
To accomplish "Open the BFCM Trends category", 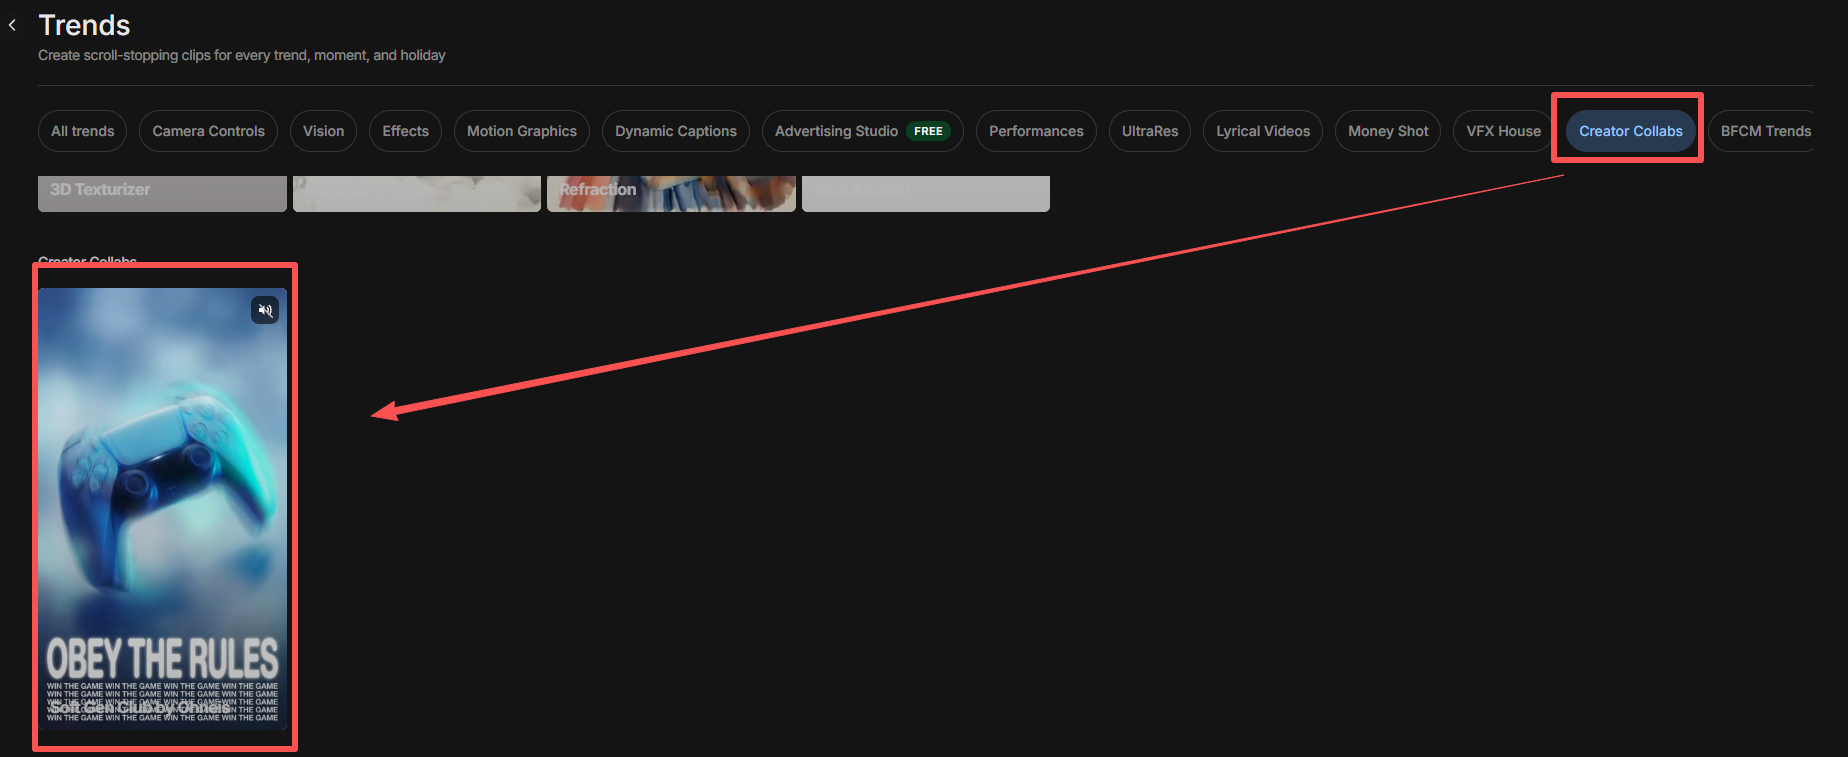I will tap(1765, 131).
